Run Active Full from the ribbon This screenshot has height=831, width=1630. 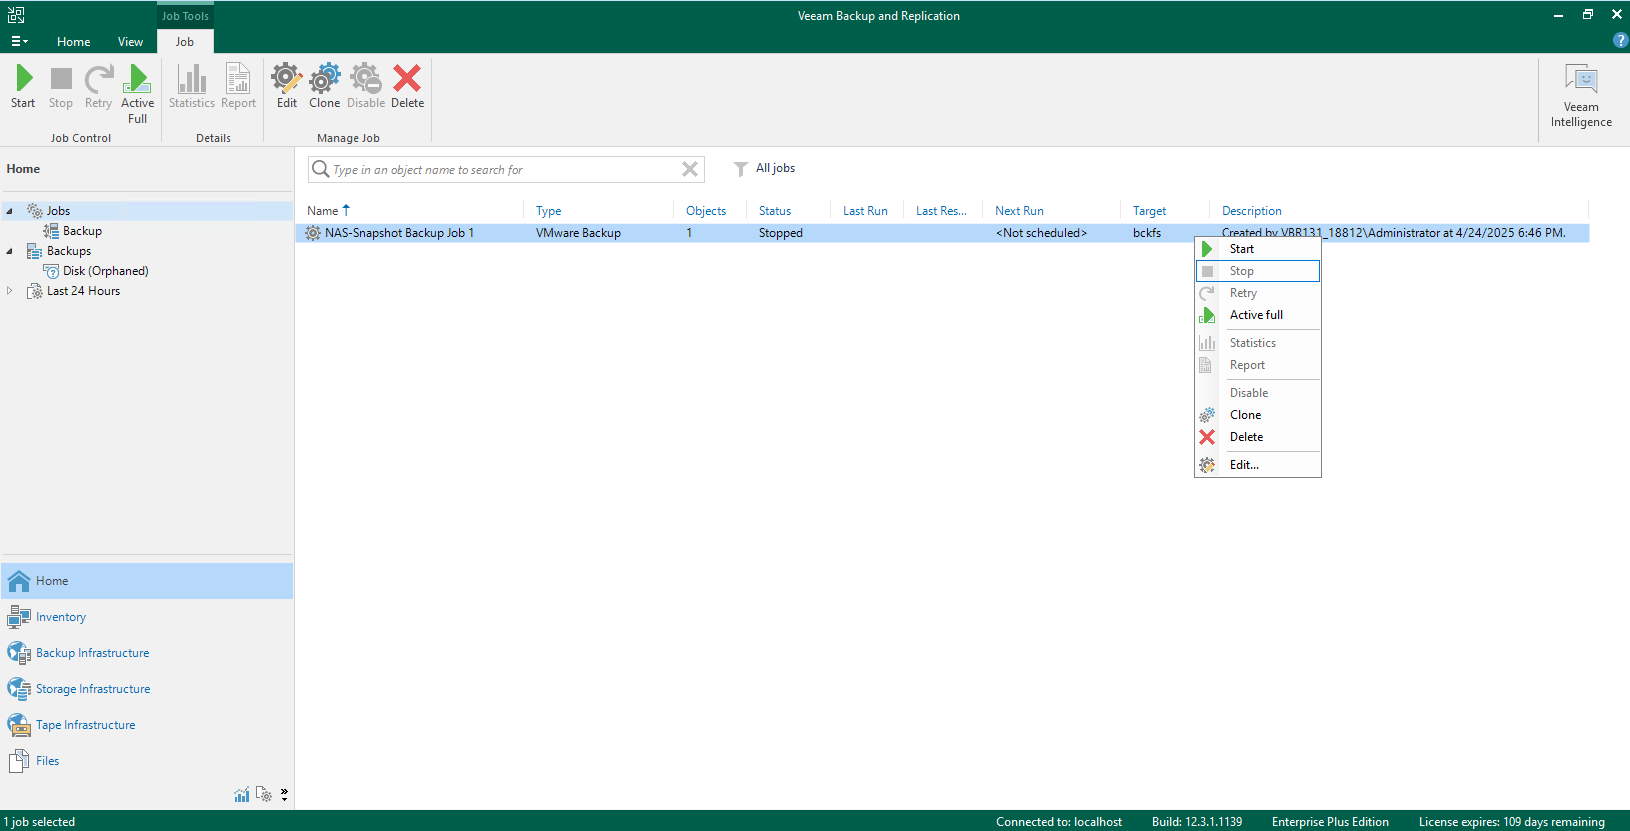138,94
